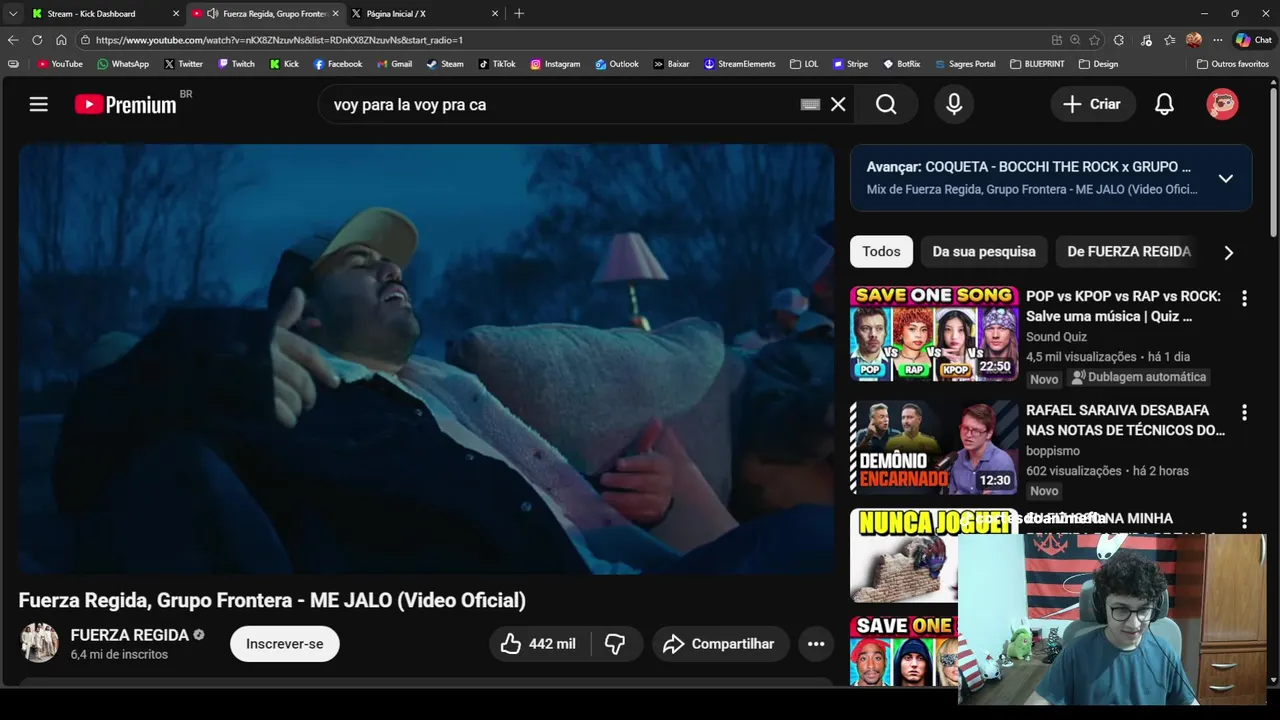Focus the URL address bar
1280x720 pixels.
coord(560,40)
